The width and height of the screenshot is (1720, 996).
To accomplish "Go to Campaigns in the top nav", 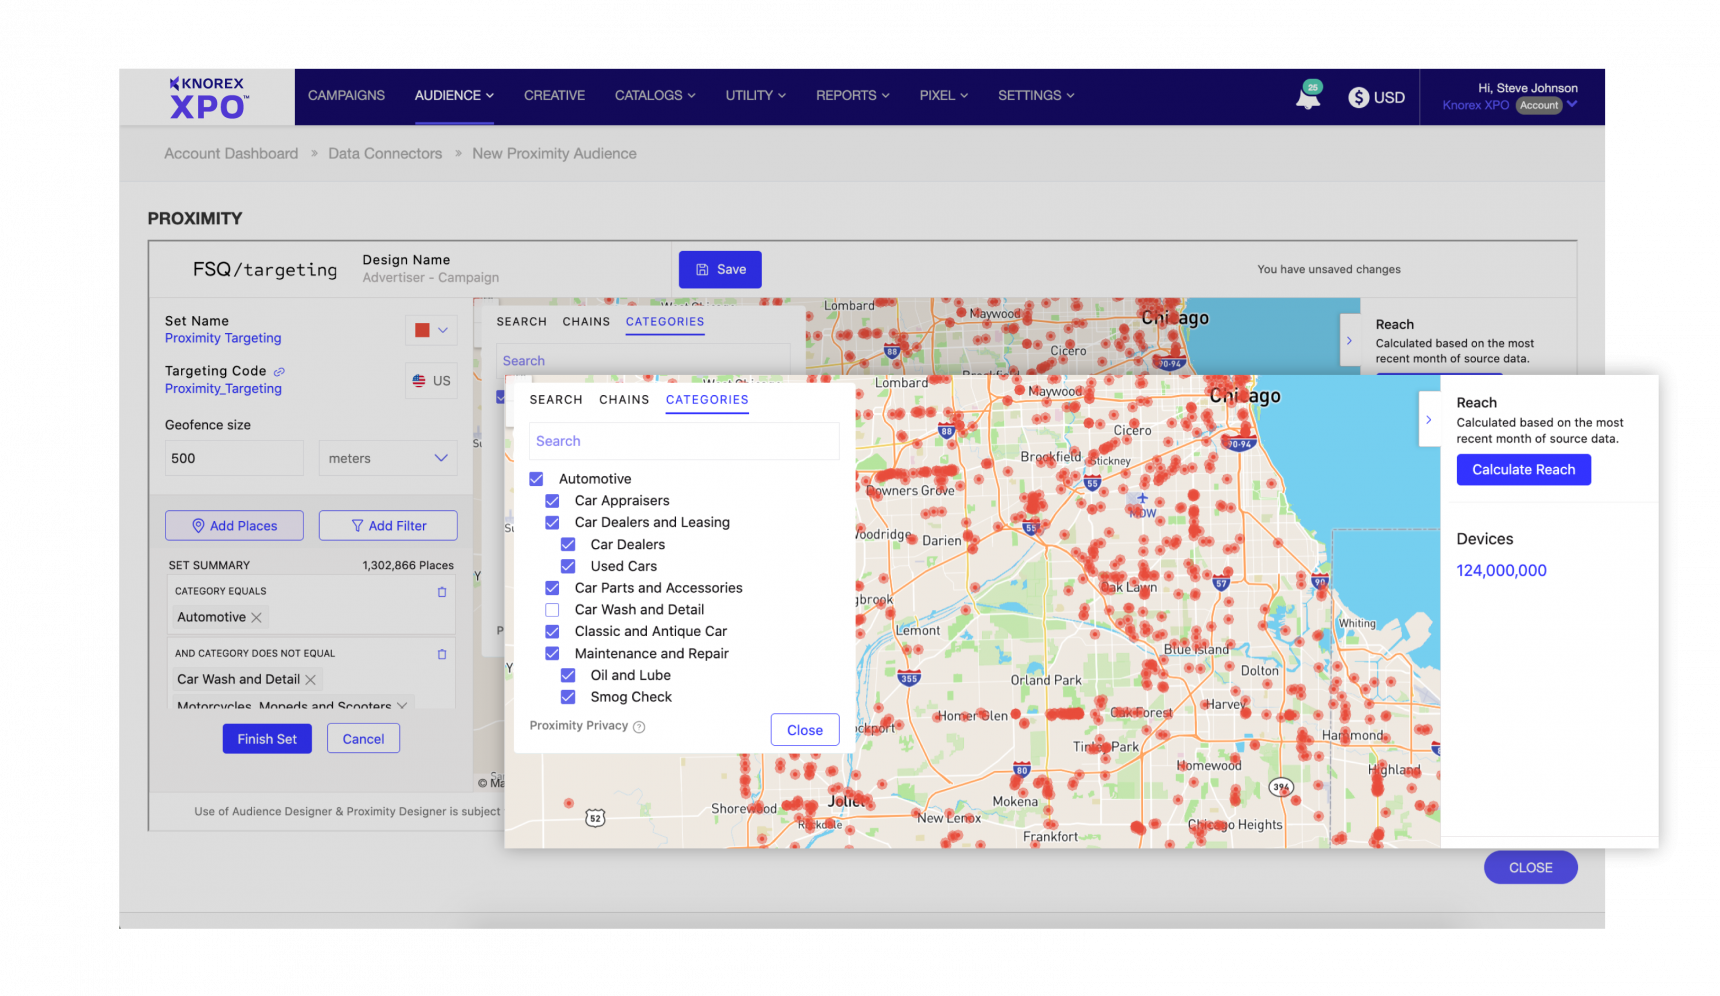I will [x=346, y=96].
